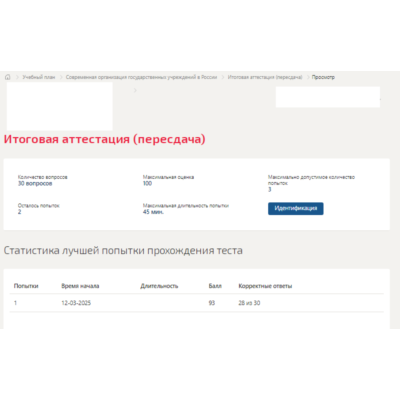400x400 pixels.
Task: Click the Попытки column header
Action: [x=26, y=286]
